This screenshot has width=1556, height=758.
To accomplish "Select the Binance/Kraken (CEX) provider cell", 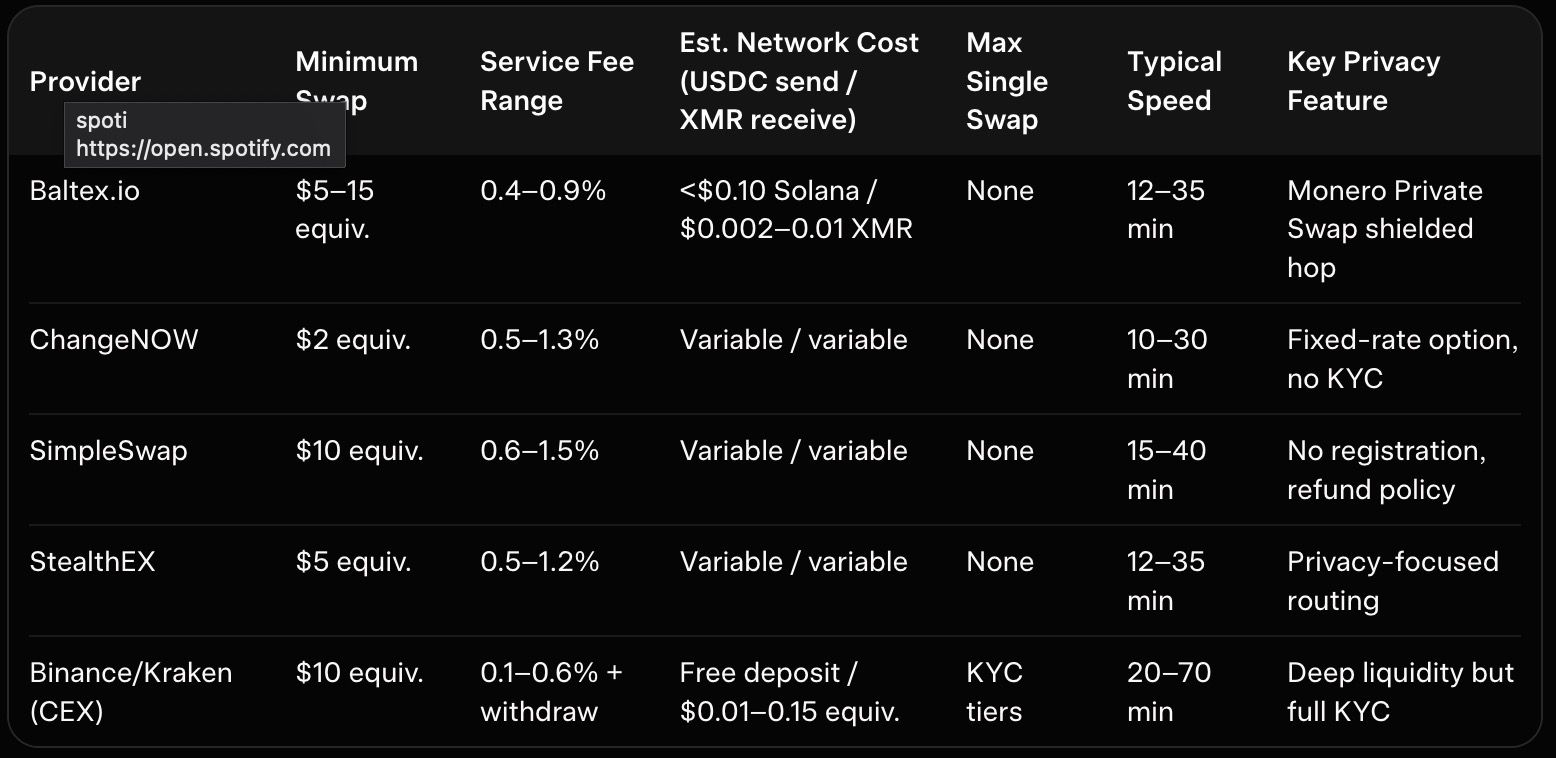I will tap(130, 691).
